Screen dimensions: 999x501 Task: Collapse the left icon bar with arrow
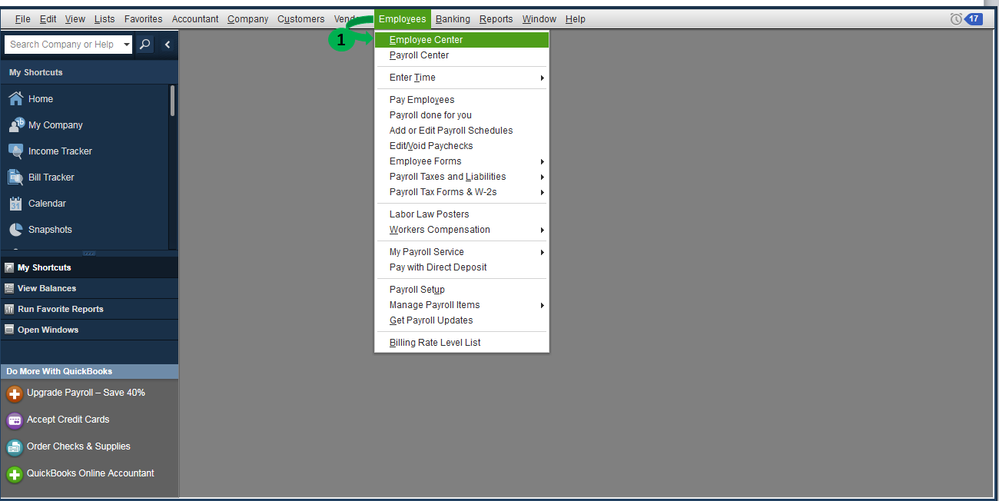tap(167, 44)
